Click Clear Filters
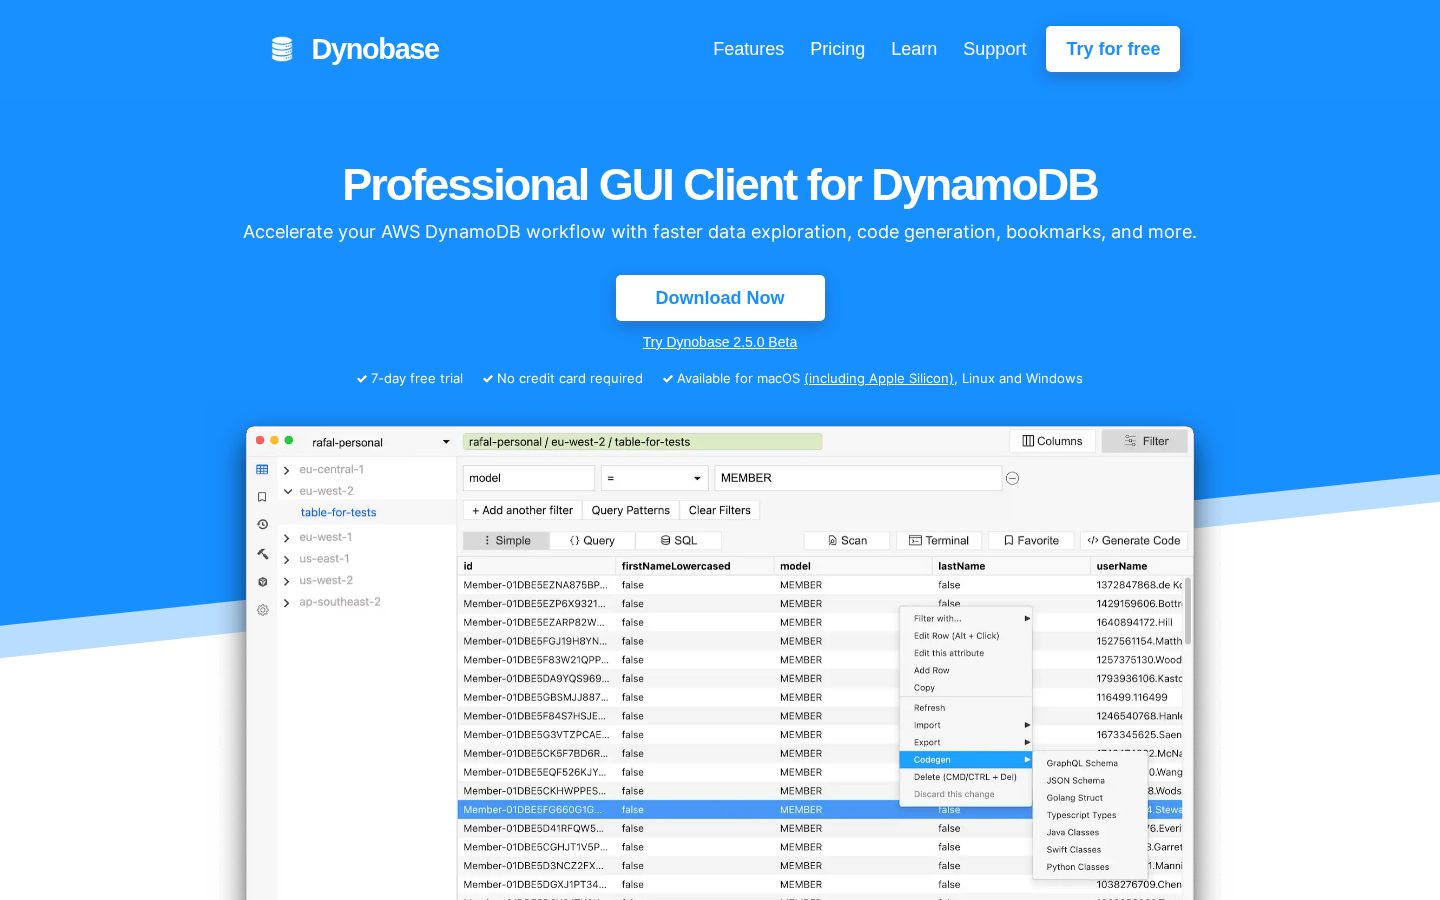 point(719,510)
